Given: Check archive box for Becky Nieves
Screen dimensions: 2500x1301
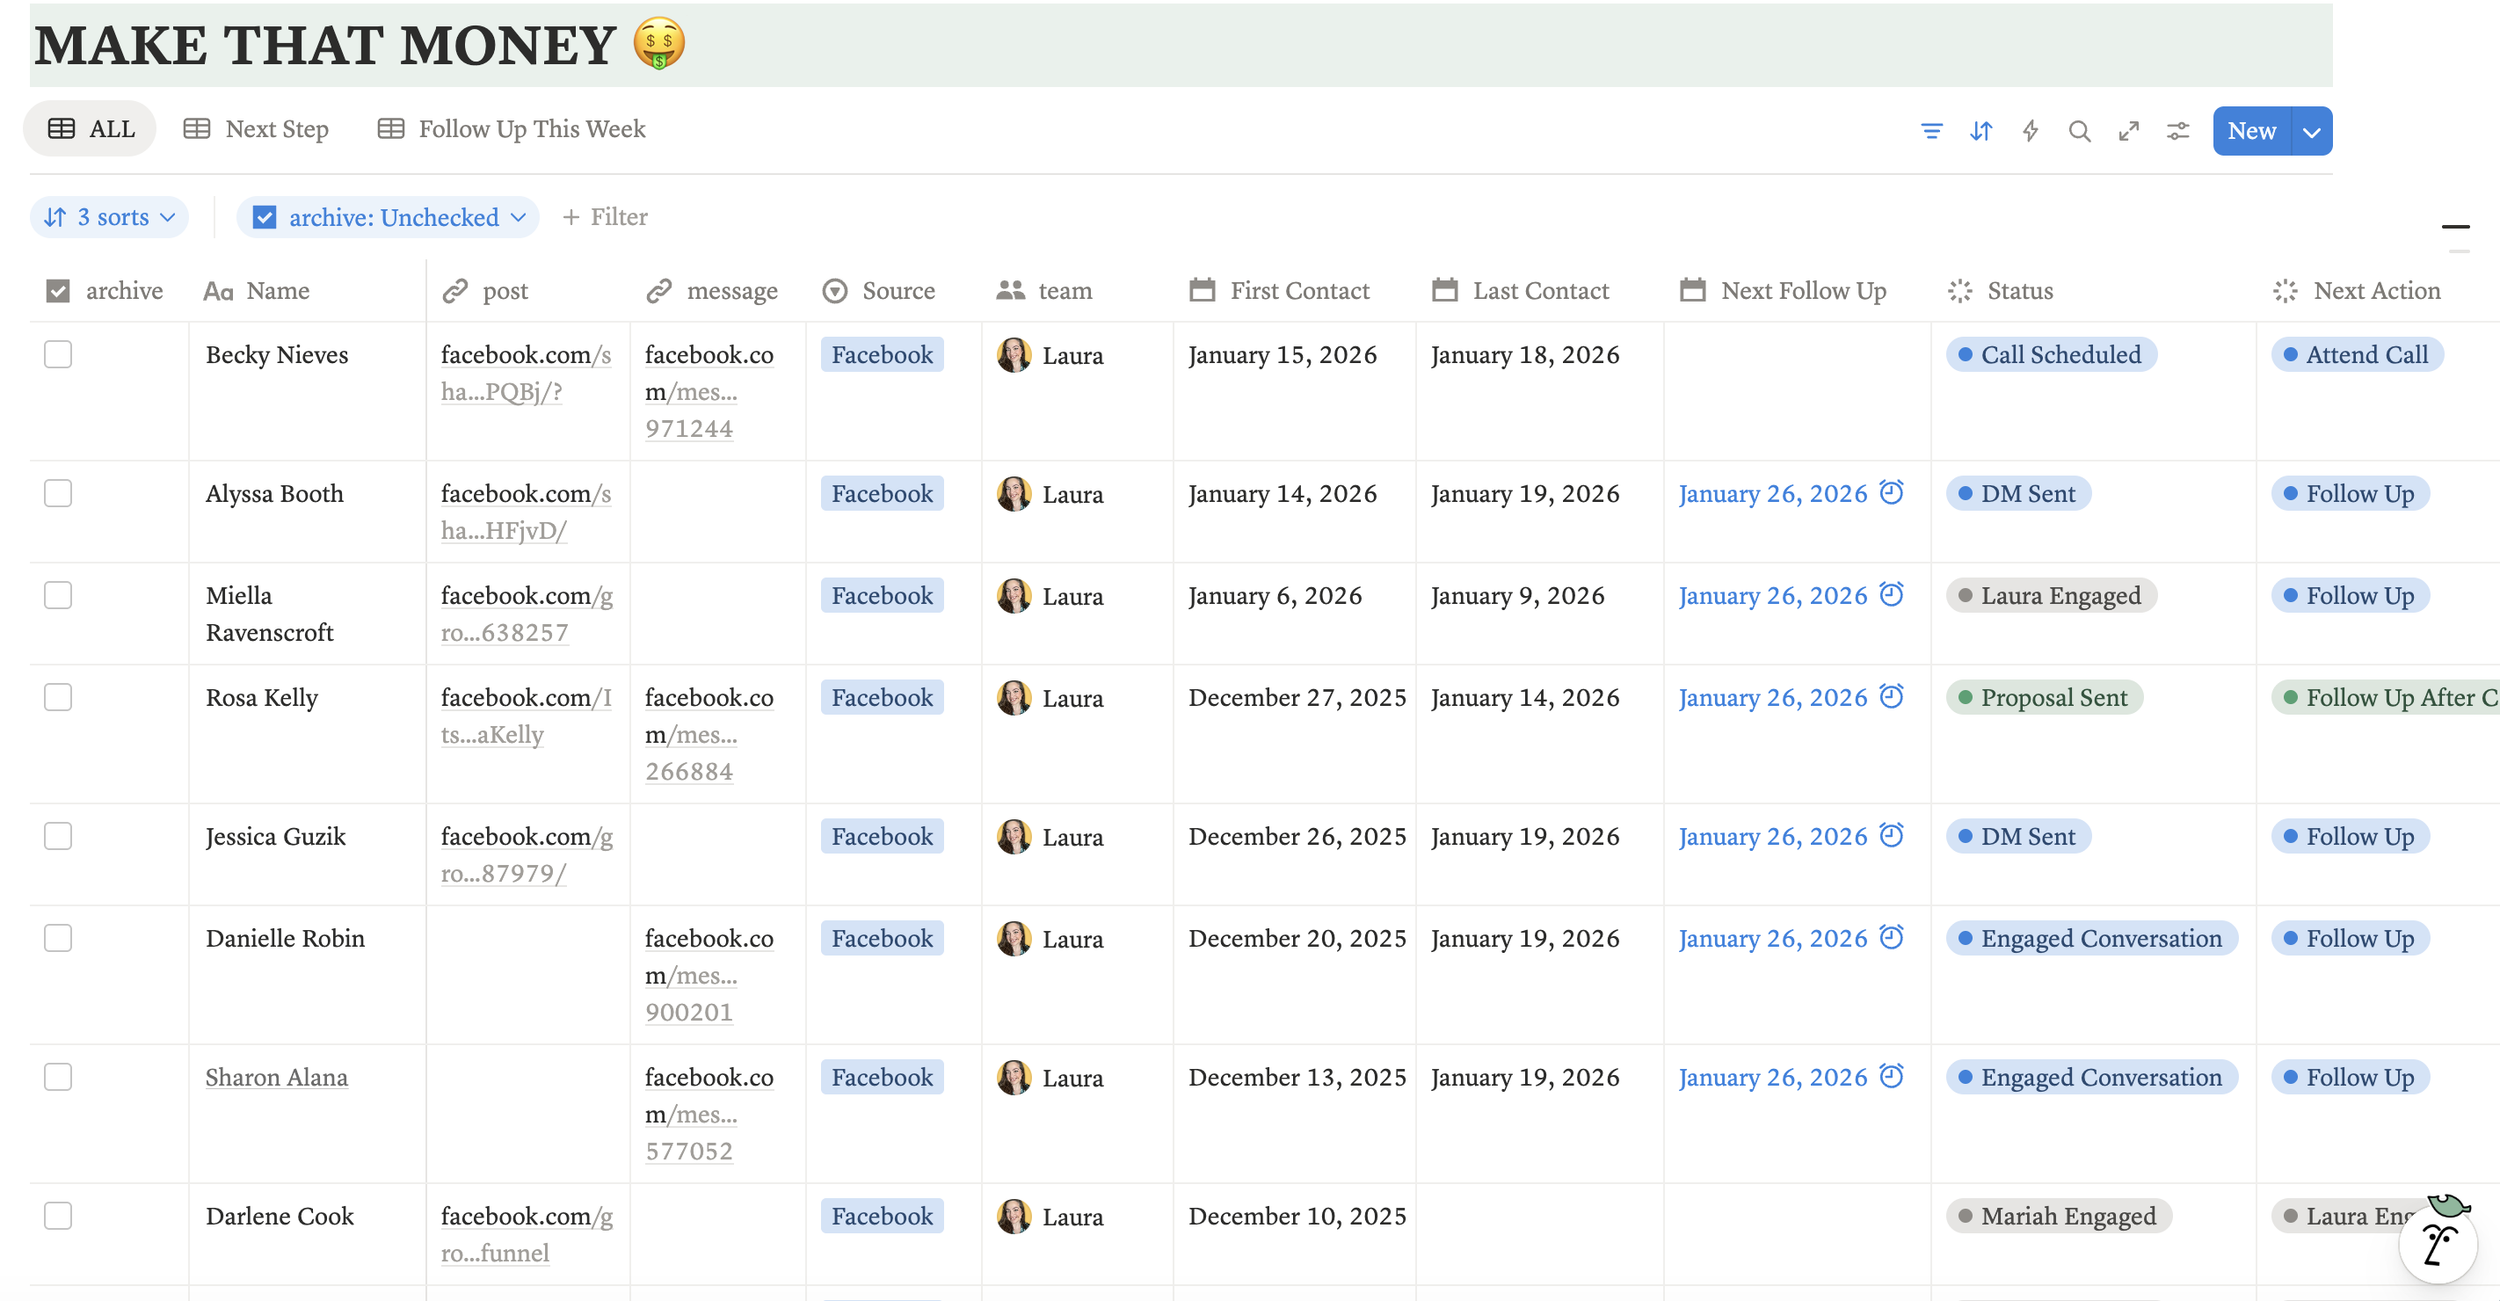Looking at the screenshot, I should pos(58,354).
